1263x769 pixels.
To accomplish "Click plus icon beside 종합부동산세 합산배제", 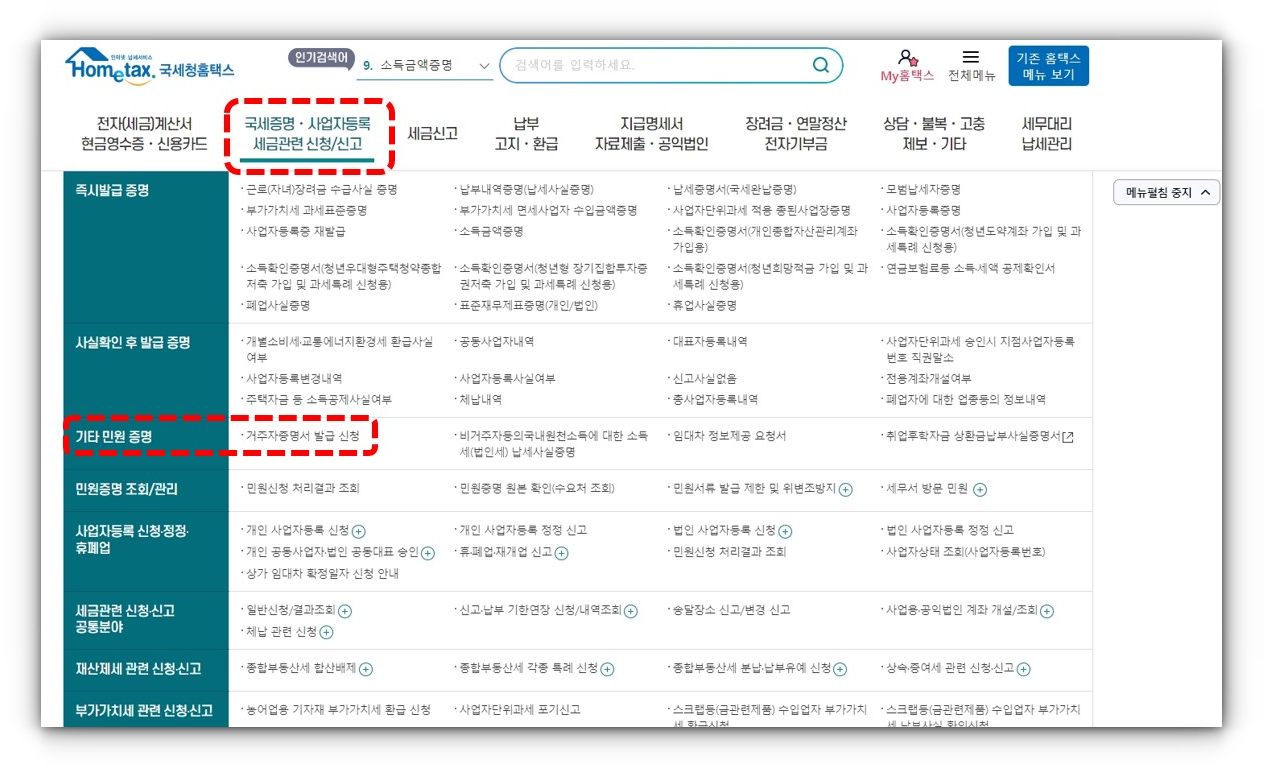I will tap(366, 669).
